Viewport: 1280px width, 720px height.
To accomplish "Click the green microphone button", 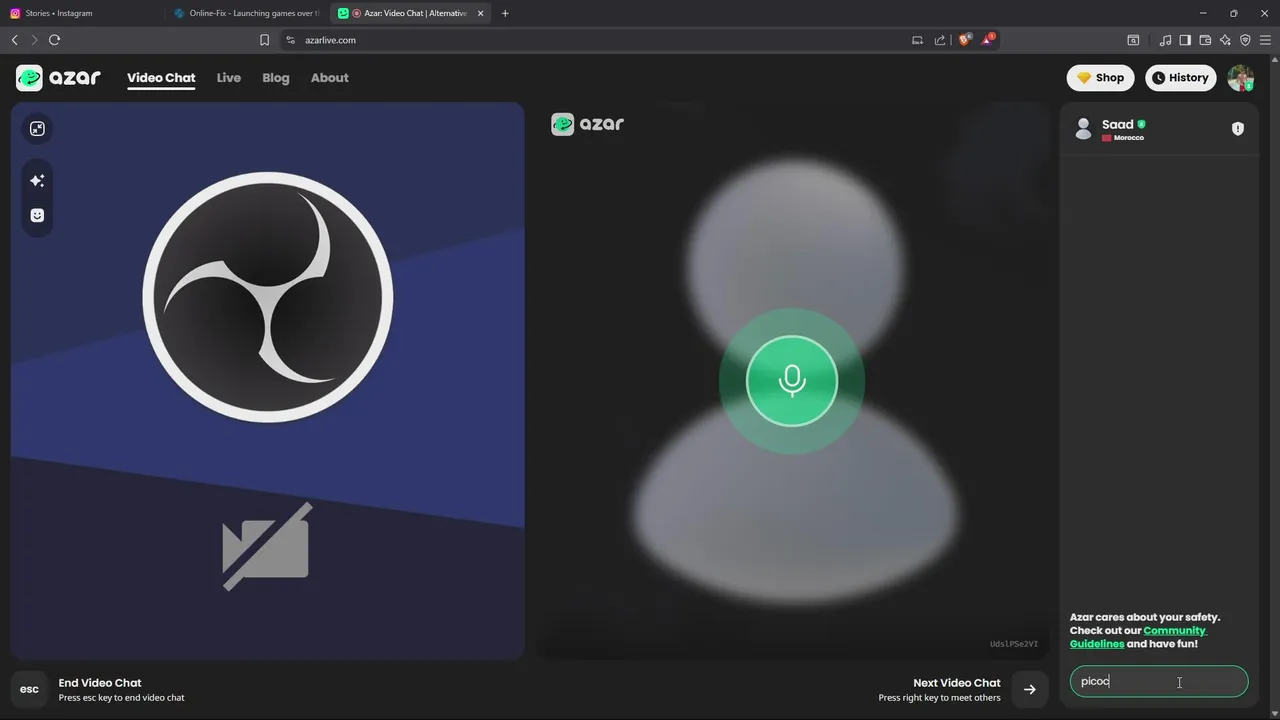I will click(x=792, y=381).
